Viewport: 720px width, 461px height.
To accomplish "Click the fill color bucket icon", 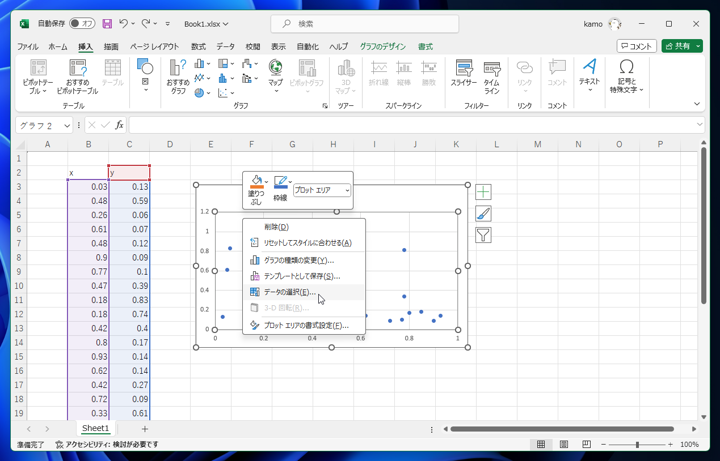I will pos(256,182).
